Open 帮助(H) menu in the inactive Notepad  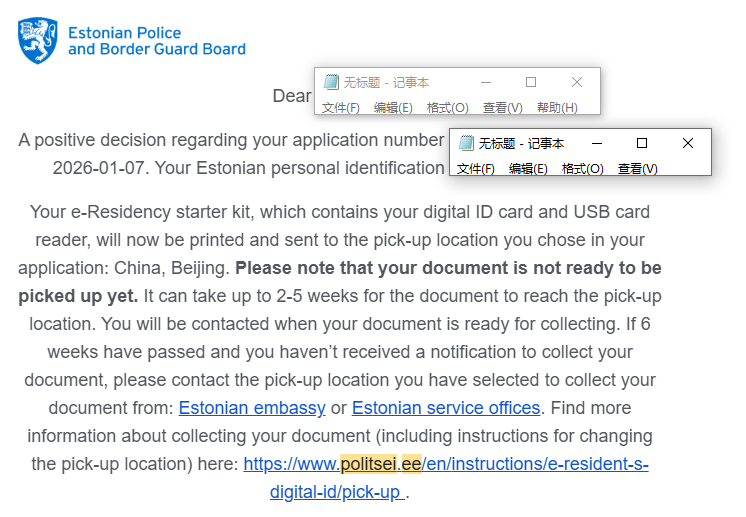click(x=557, y=108)
